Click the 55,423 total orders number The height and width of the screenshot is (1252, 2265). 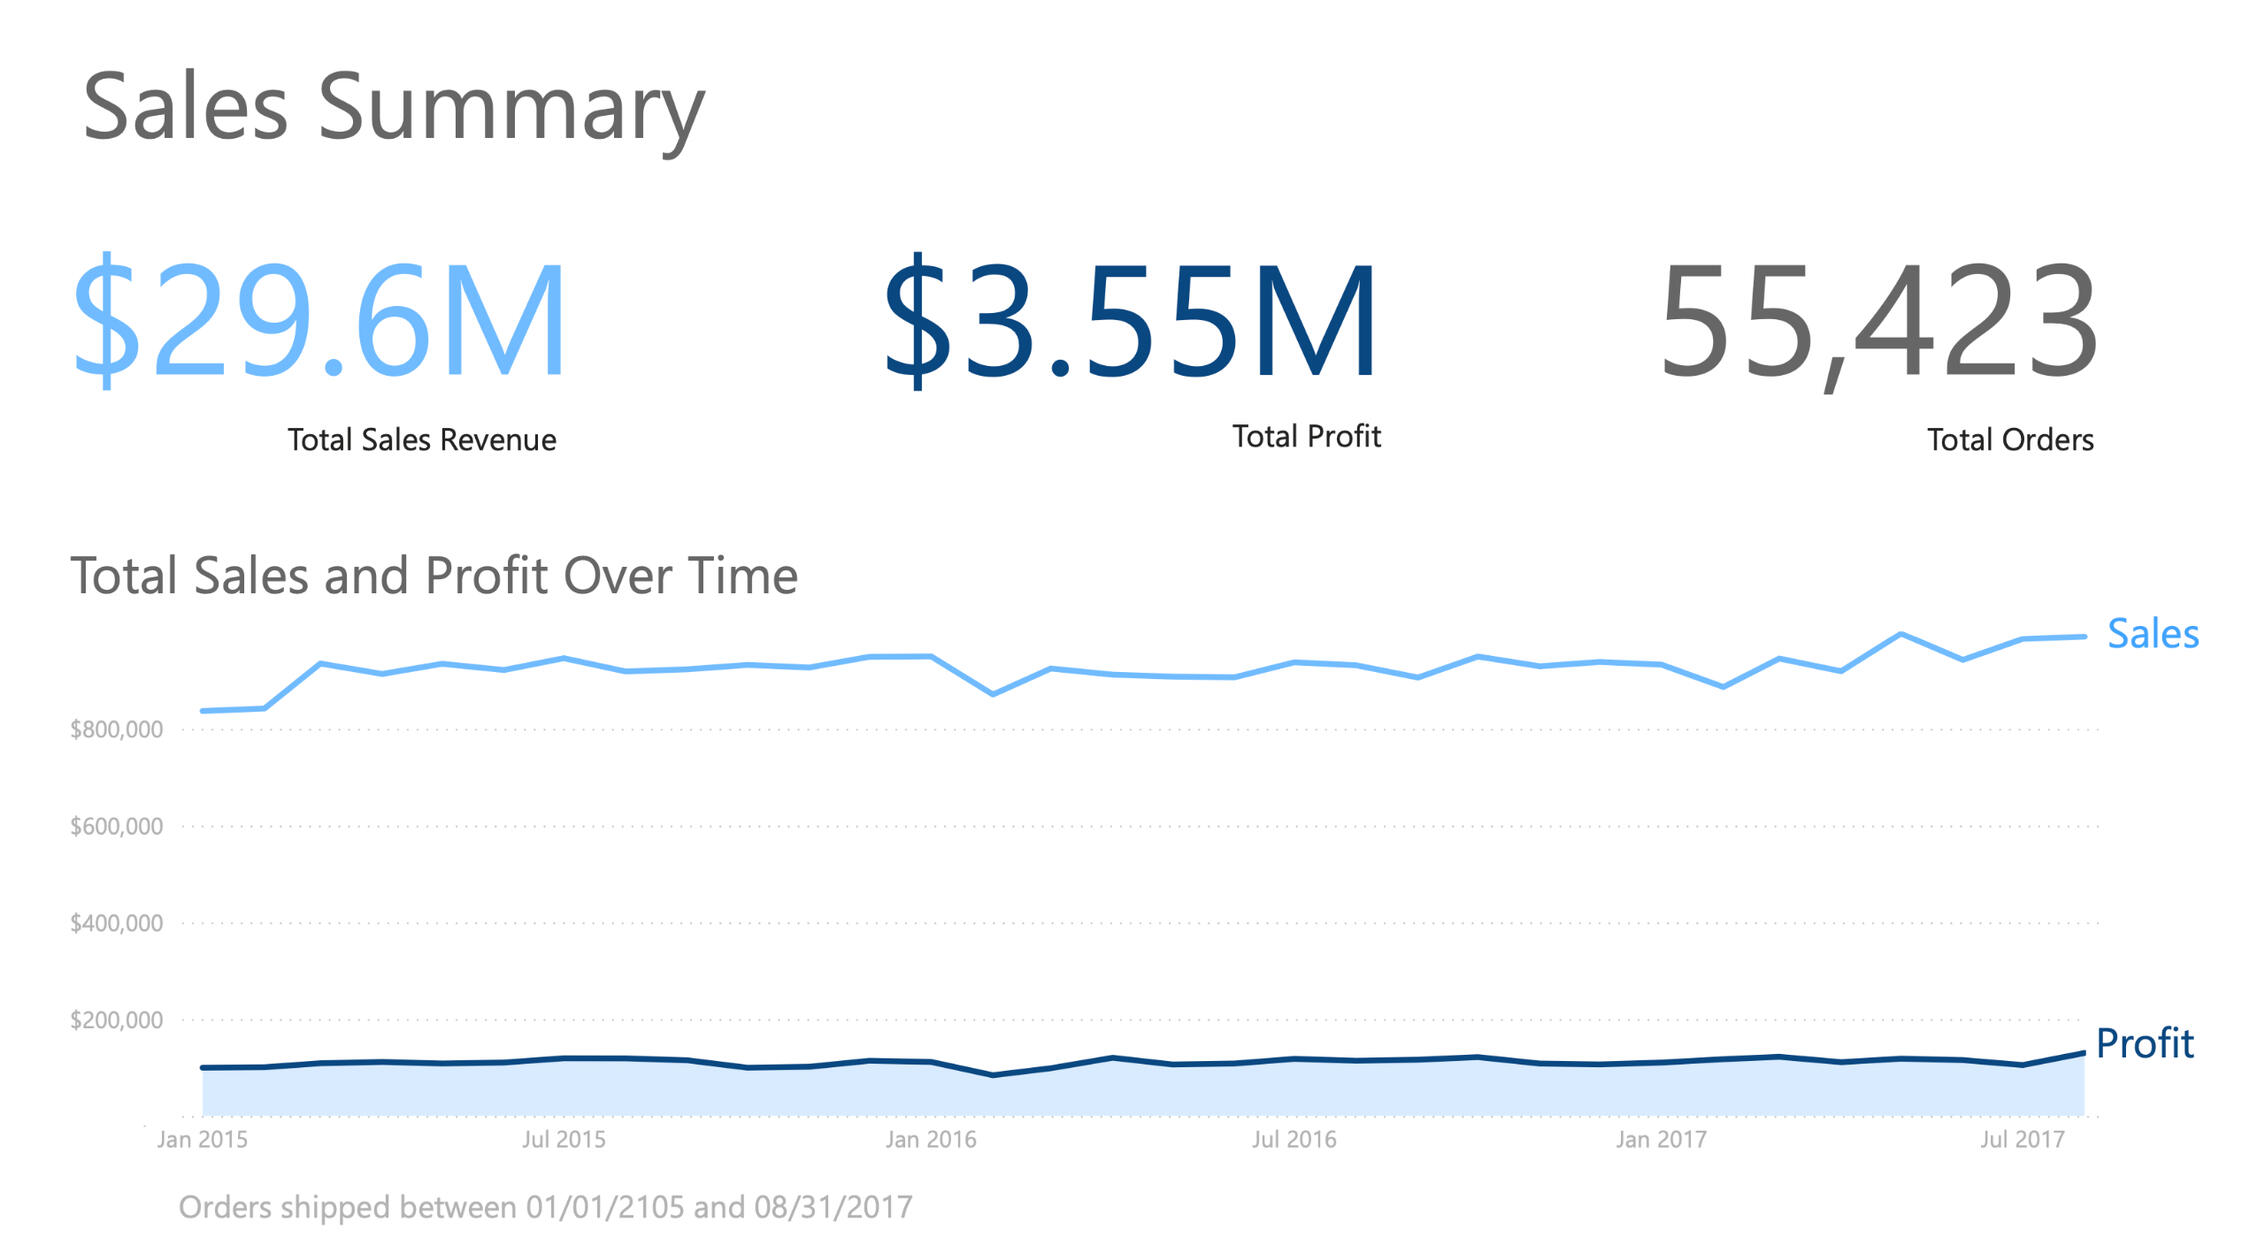[1878, 322]
